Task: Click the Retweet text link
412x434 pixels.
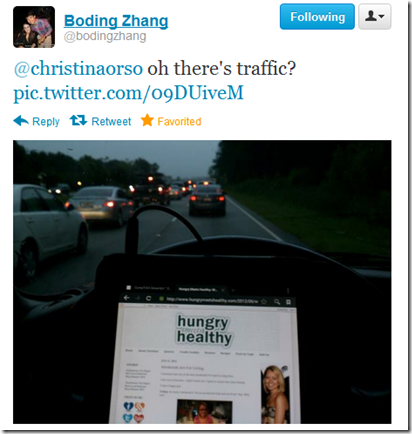Action: pos(111,122)
